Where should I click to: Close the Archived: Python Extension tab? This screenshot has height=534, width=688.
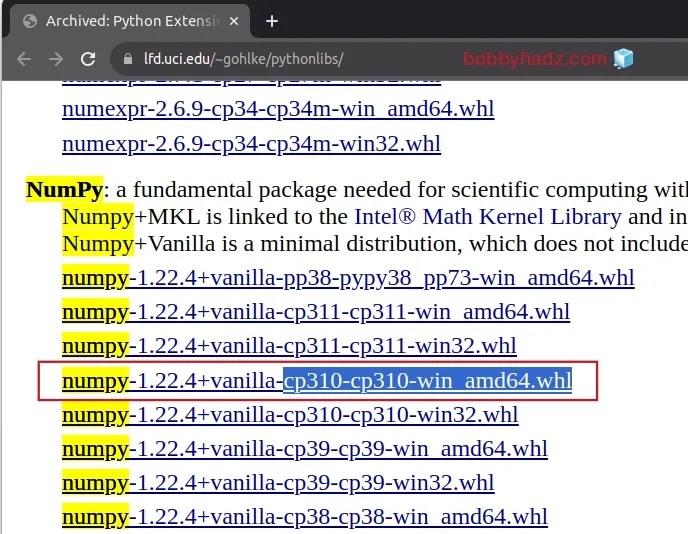click(x=234, y=21)
